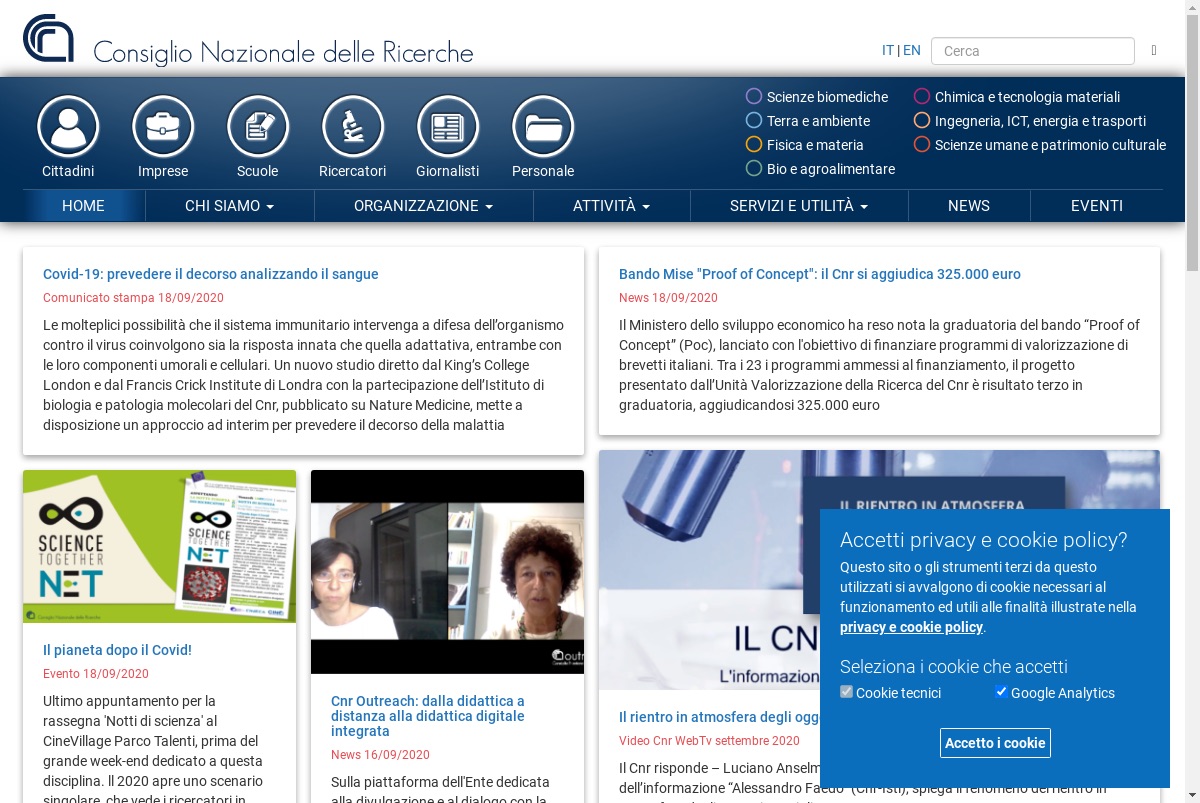Open the Imprese briefcase icon
The height and width of the screenshot is (803, 1200).
point(163,127)
